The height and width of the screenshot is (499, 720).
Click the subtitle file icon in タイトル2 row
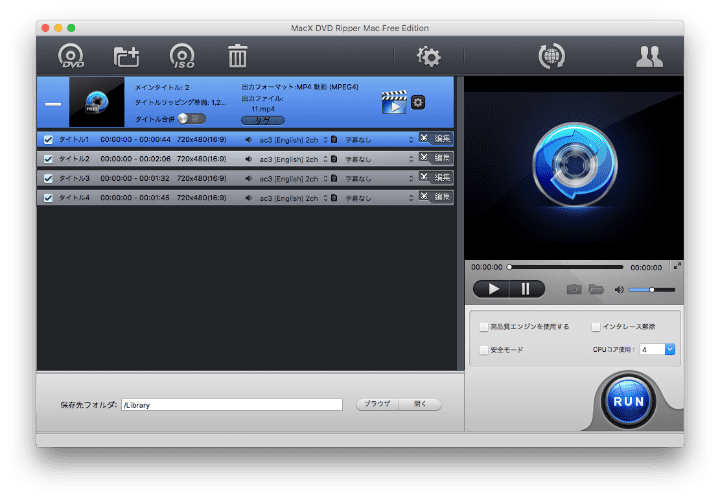click(334, 159)
